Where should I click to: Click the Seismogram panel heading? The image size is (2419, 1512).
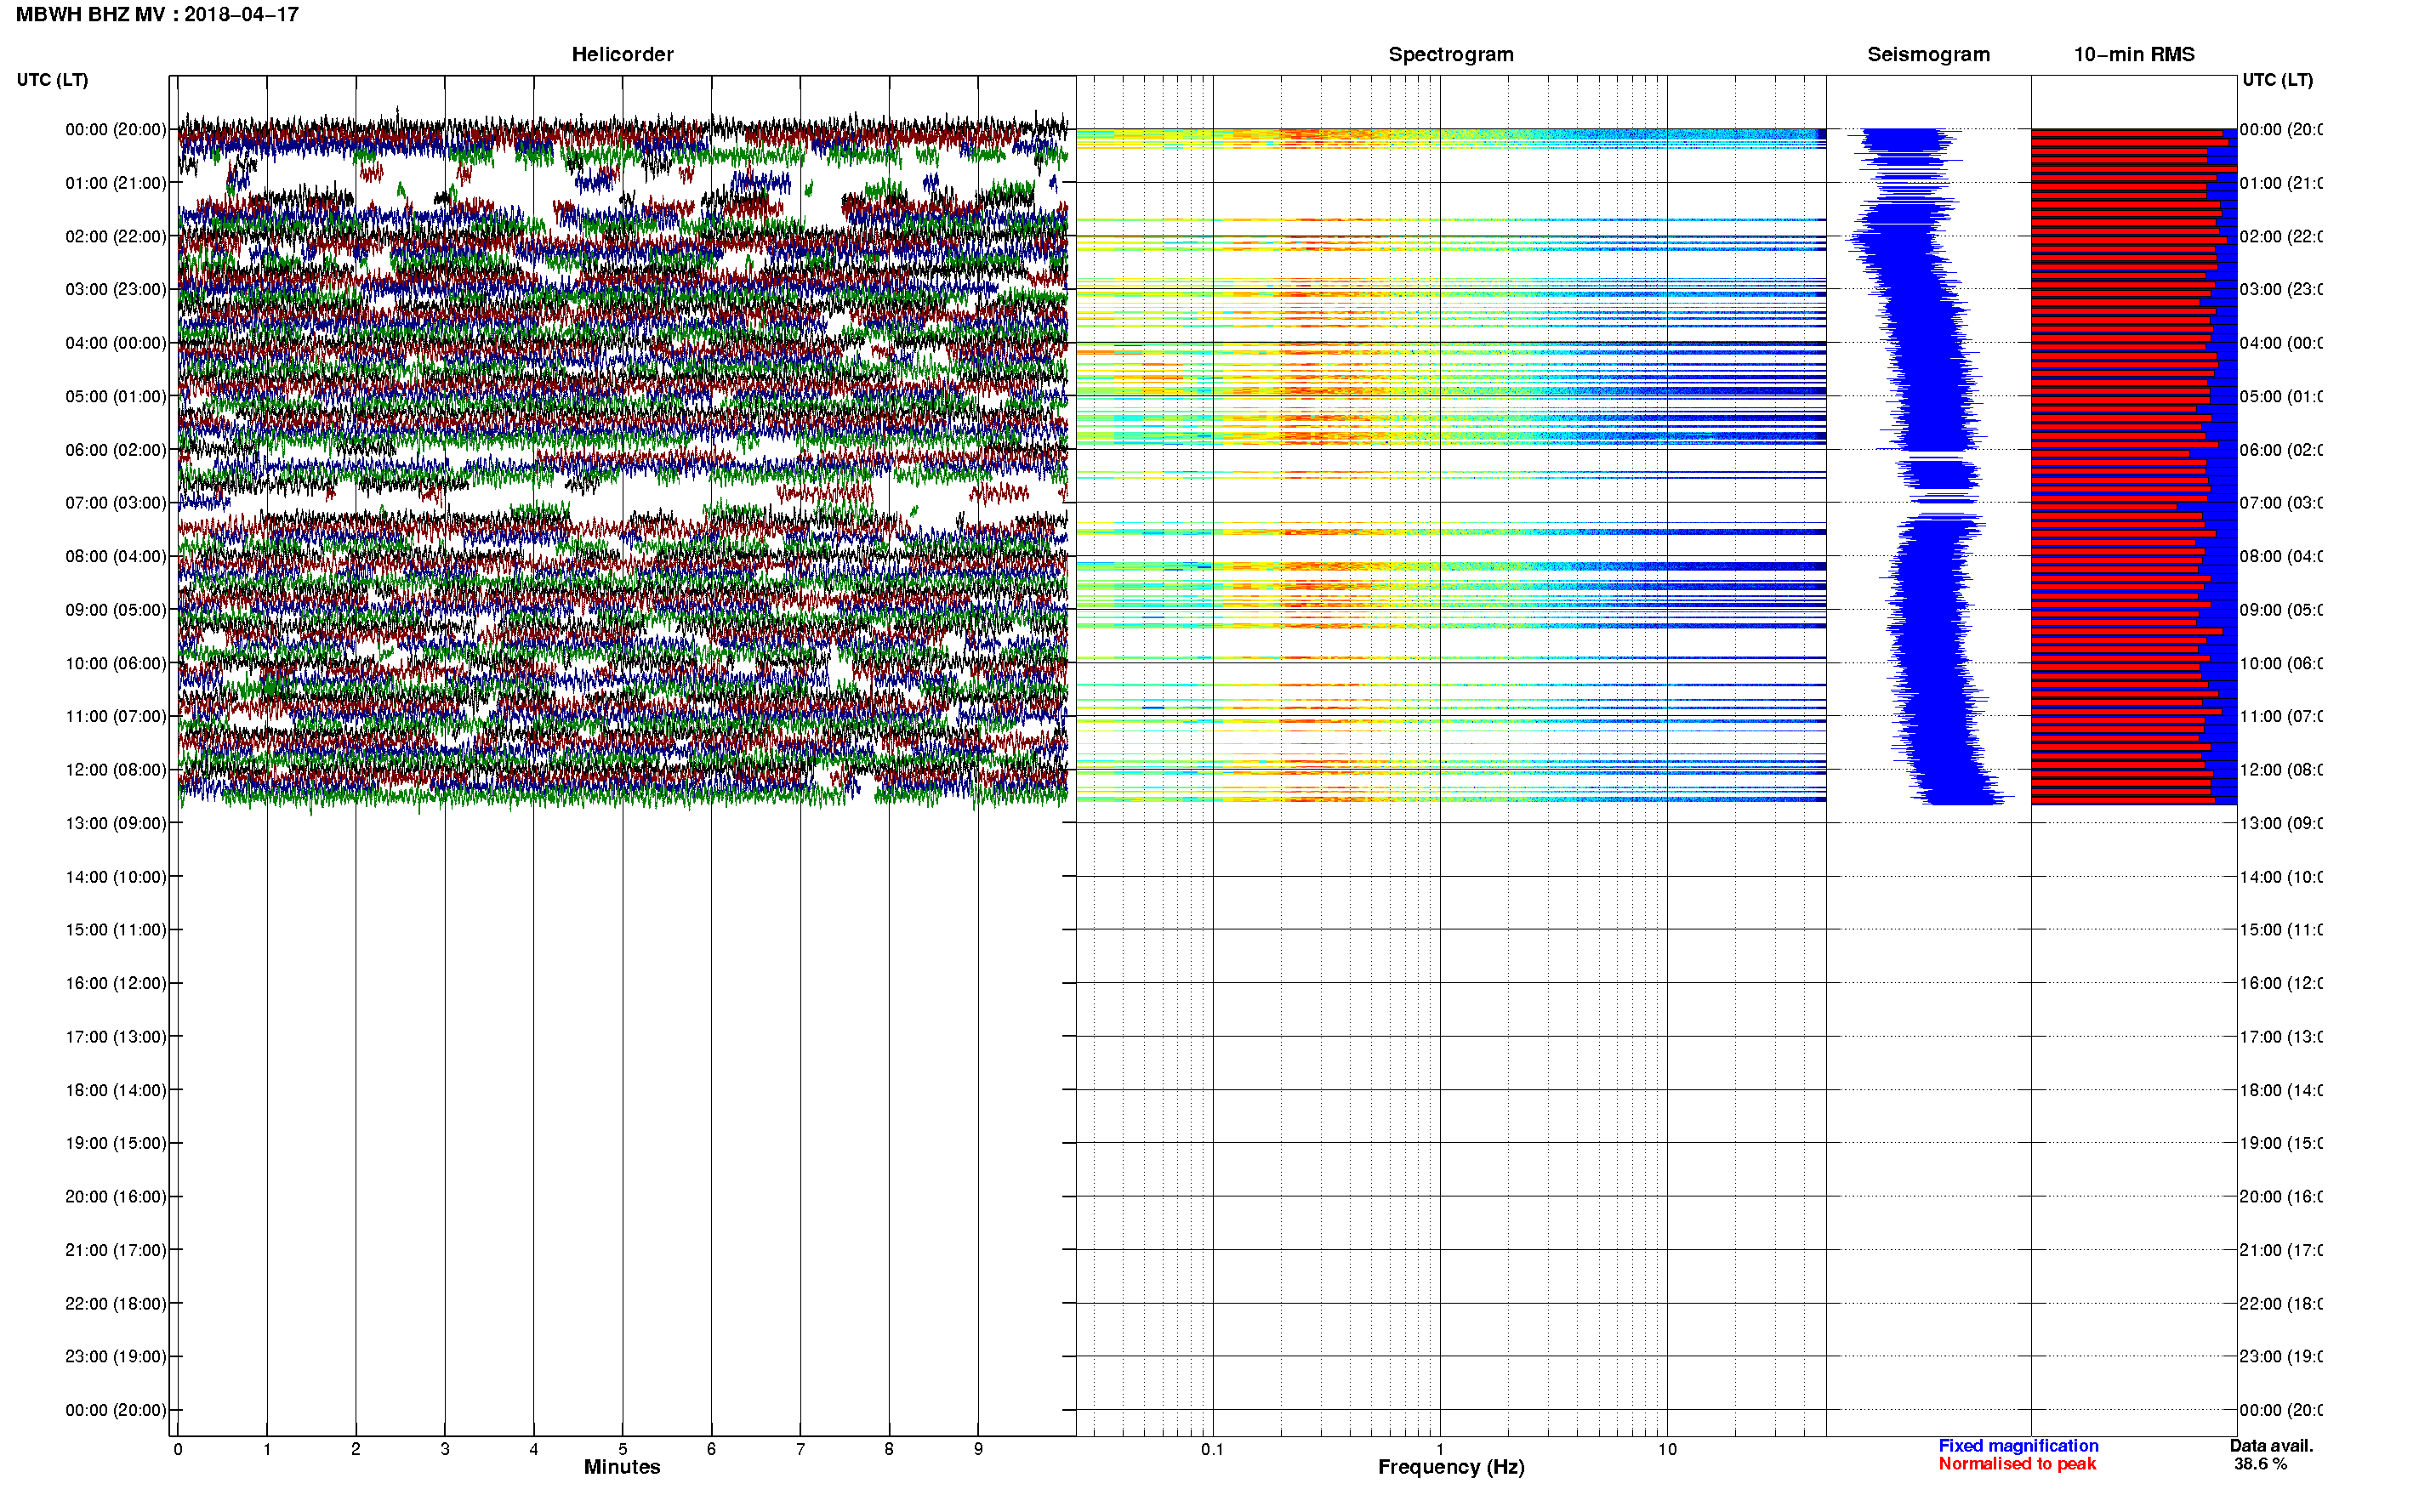(1928, 55)
